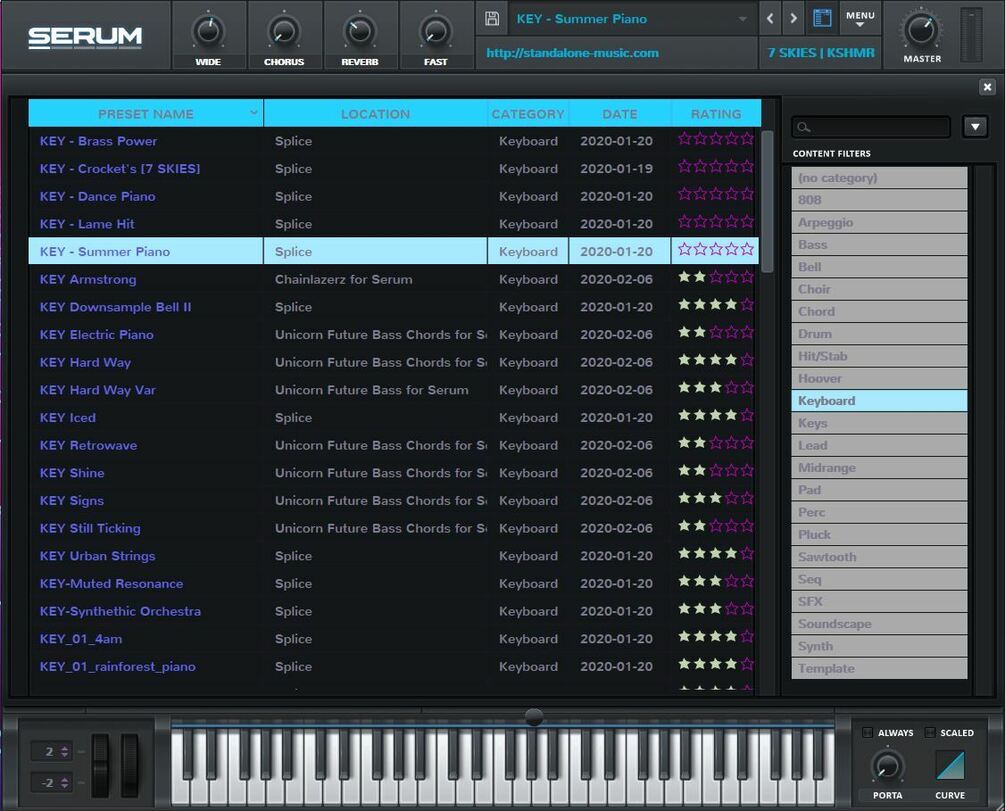Click inside the preset search field

click(x=871, y=127)
